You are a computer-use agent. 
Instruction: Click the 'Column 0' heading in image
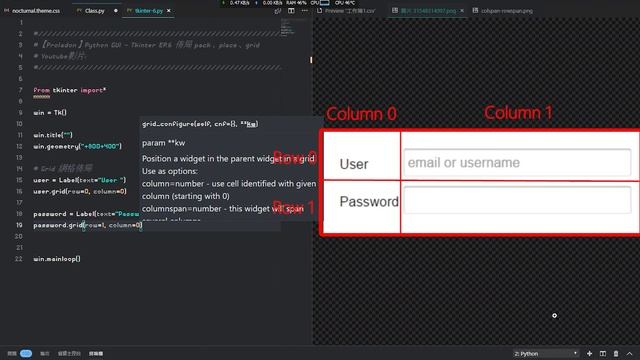pyautogui.click(x=361, y=114)
